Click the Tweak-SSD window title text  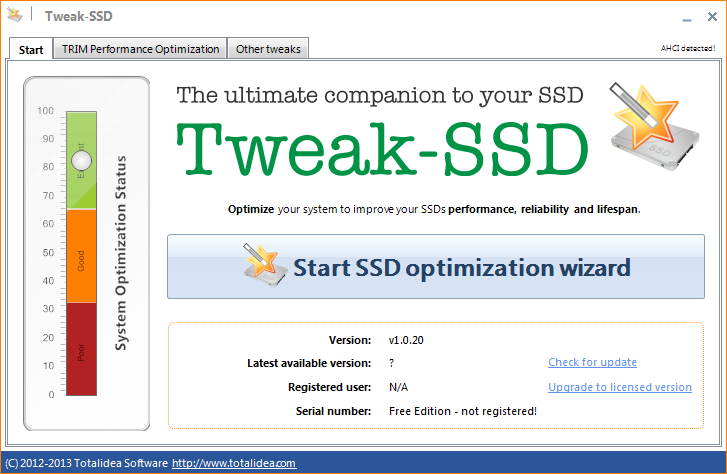(x=78, y=16)
